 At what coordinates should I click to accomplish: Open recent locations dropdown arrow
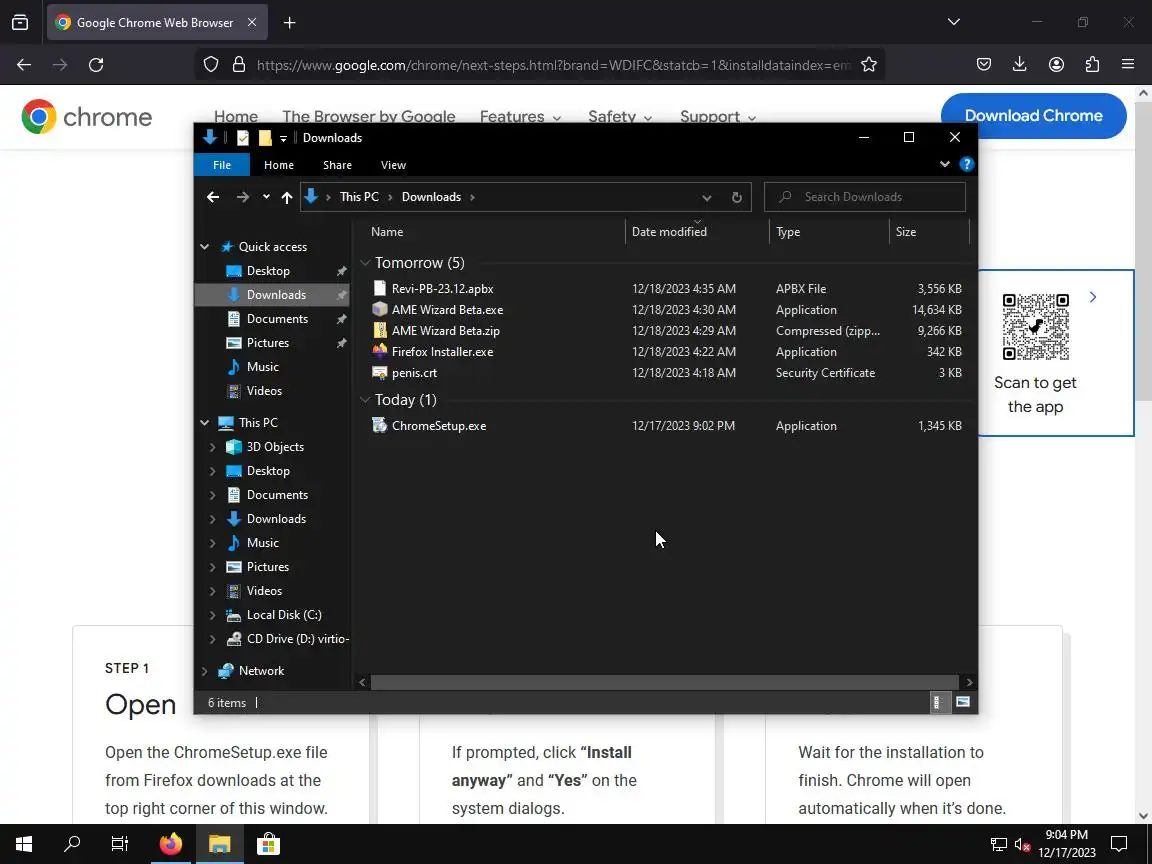[x=266, y=197]
